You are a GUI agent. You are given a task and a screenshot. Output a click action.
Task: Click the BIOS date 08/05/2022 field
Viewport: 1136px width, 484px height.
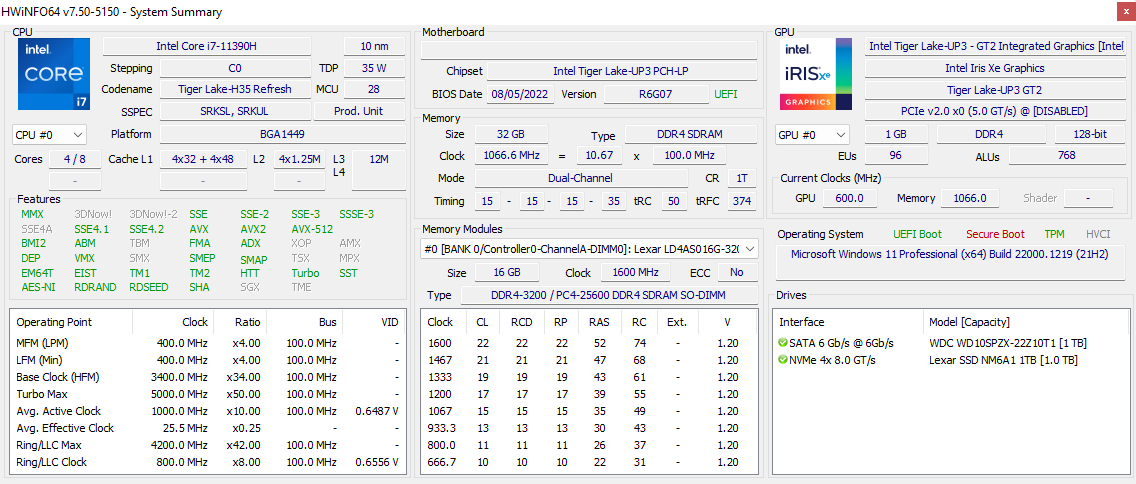pyautogui.click(x=522, y=94)
